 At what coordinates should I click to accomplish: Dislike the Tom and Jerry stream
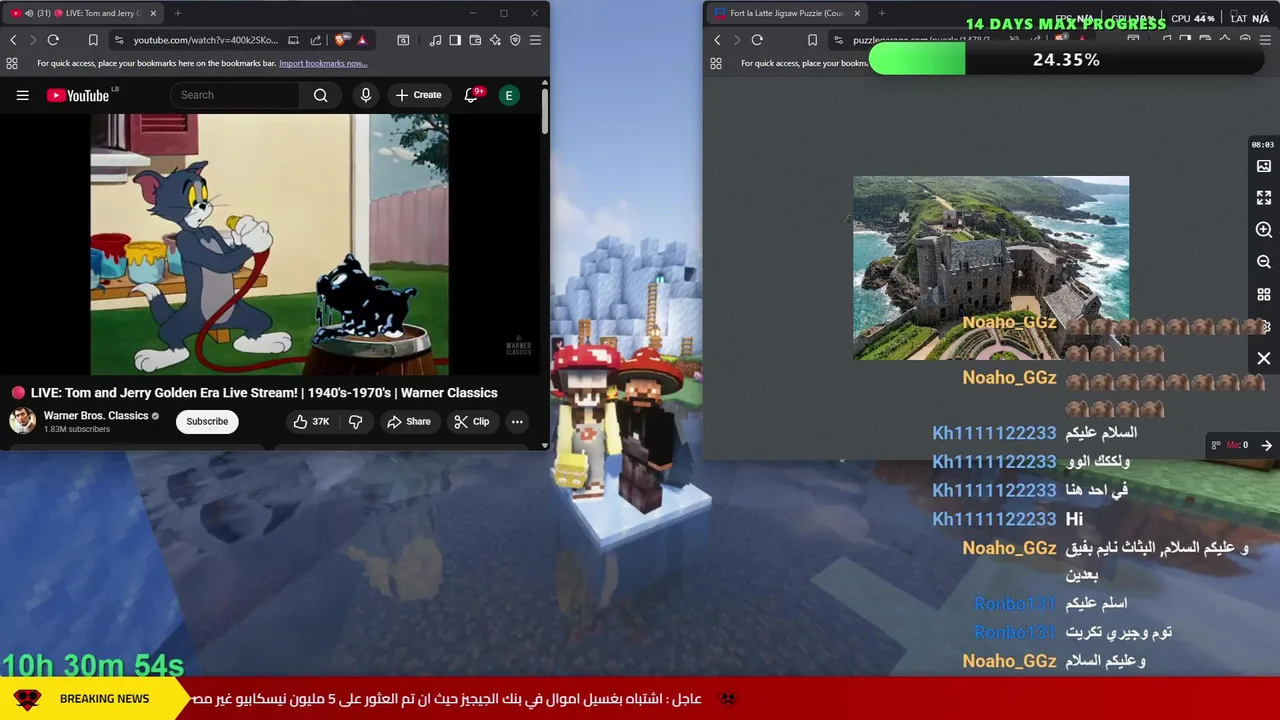[355, 421]
